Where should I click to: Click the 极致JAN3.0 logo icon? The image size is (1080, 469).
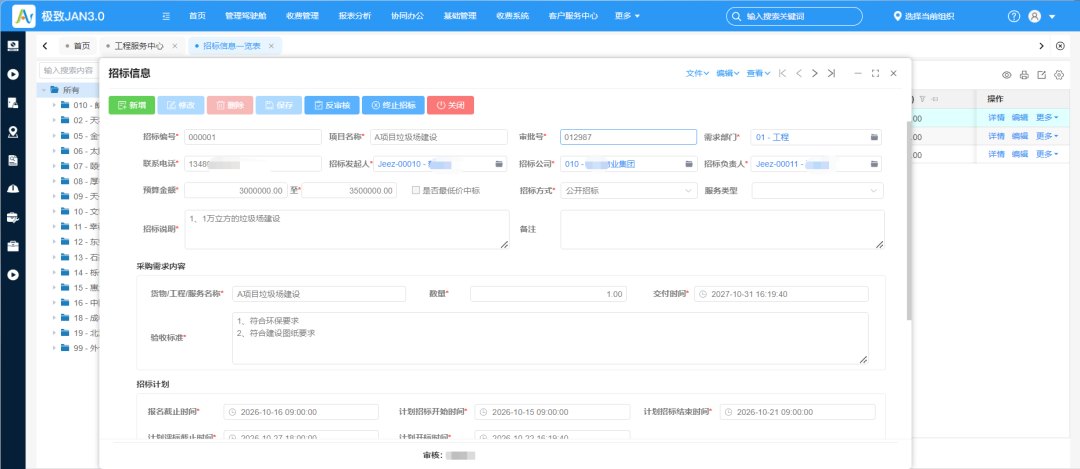click(x=23, y=15)
